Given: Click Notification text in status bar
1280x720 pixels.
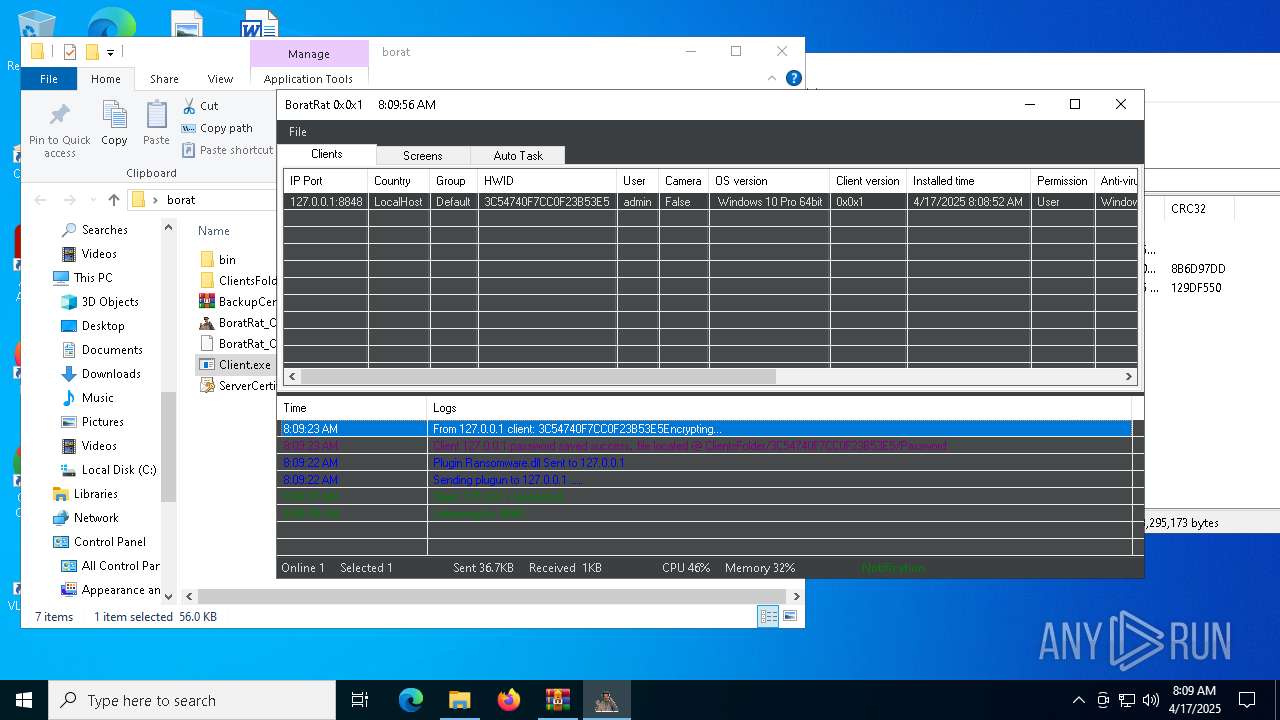Looking at the screenshot, I should 893,568.
